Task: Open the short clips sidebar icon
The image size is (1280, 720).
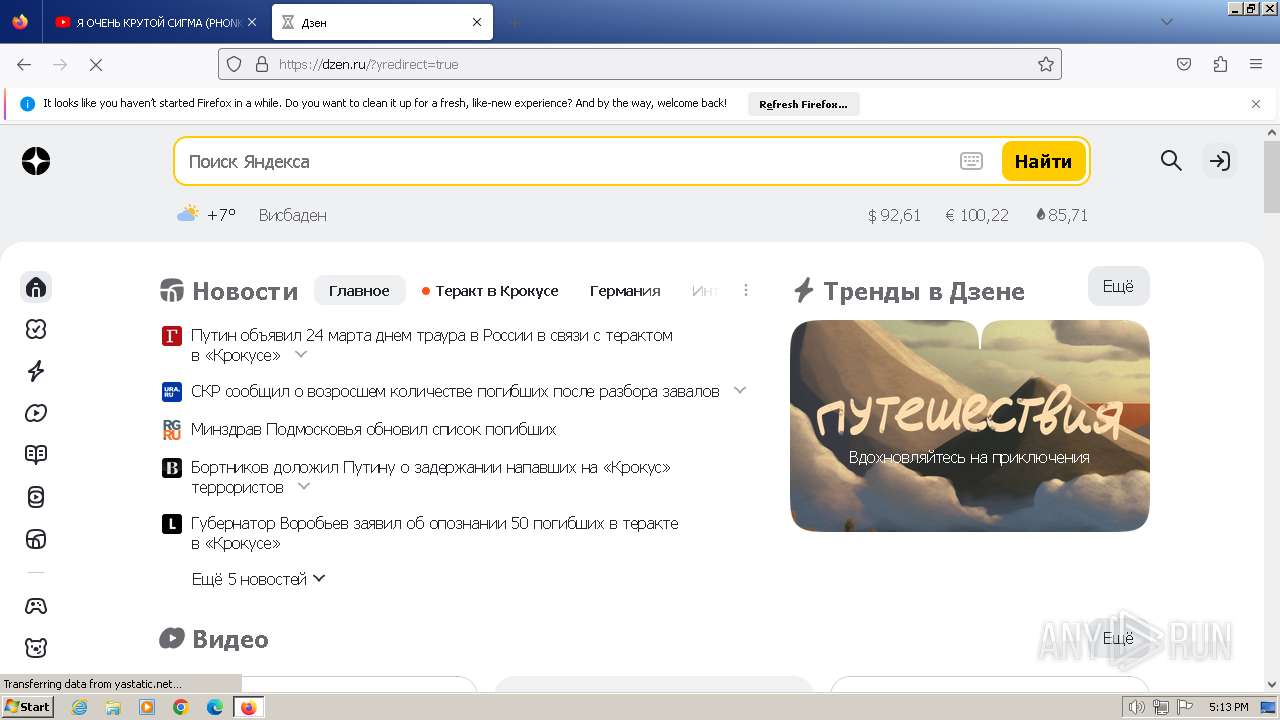Action: pyautogui.click(x=36, y=497)
